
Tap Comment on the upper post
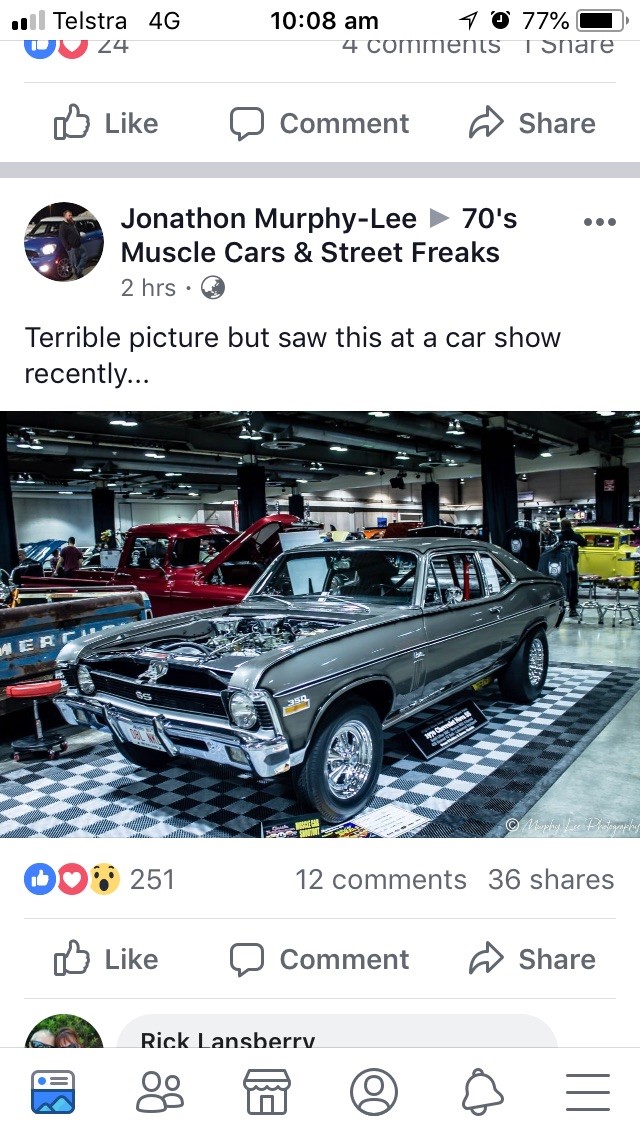(320, 123)
